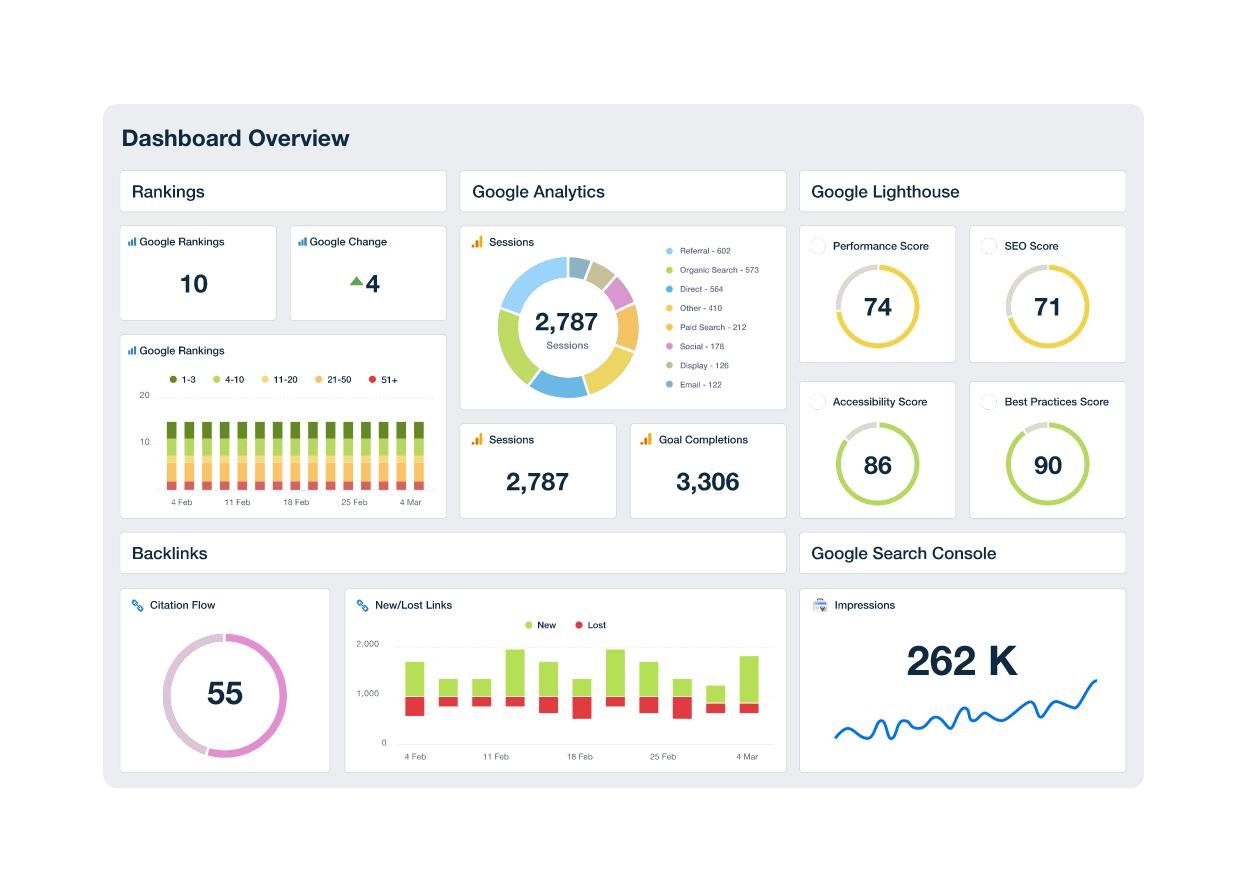Click the link icon beside Citation Flow
This screenshot has width=1248, height=892.
[137, 605]
